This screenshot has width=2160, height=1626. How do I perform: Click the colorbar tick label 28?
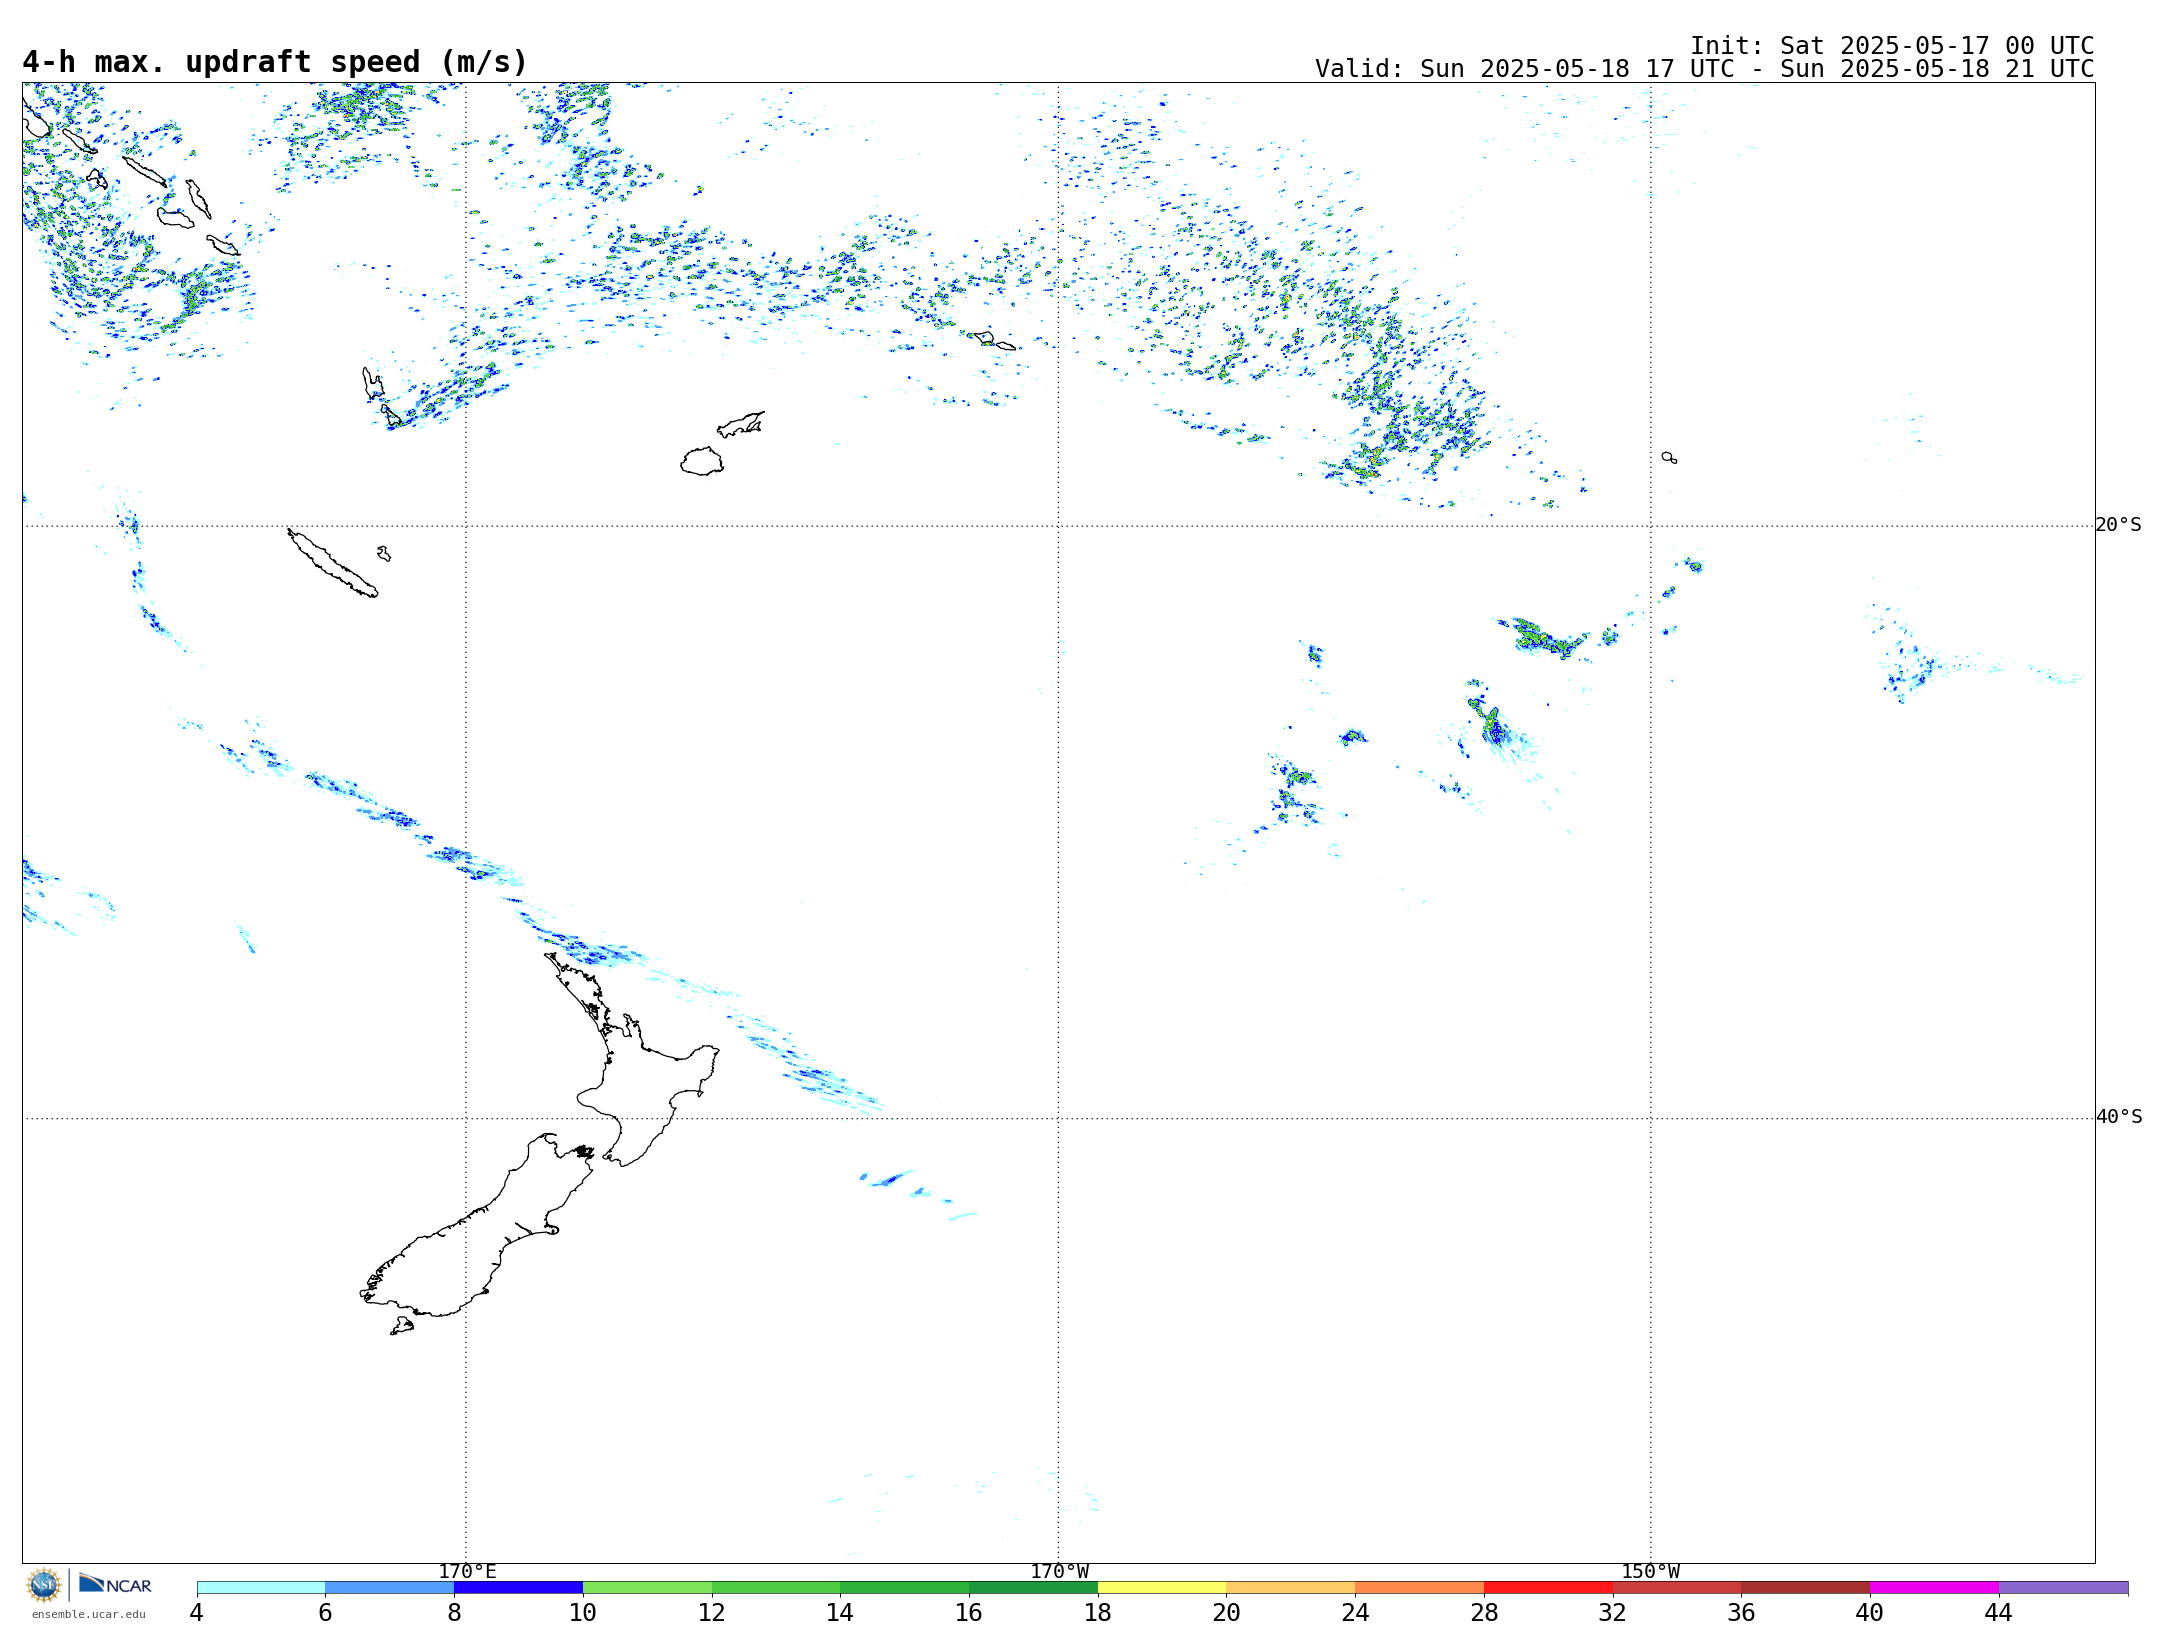[x=1484, y=1612]
